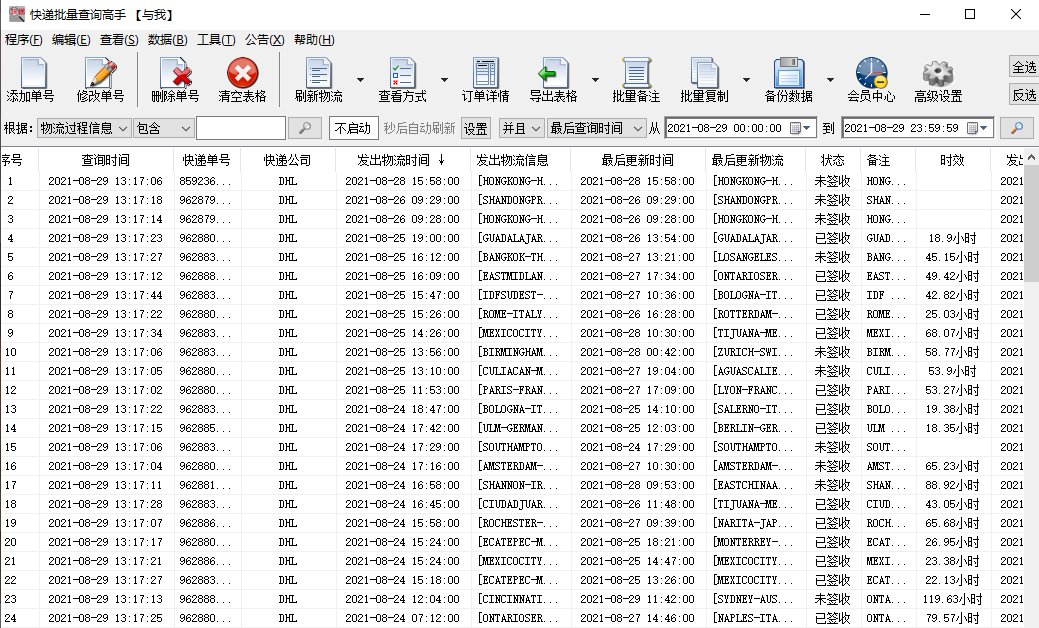Focus the filter keyword text box
Viewport: 1039px width, 628px height.
pos(241,128)
